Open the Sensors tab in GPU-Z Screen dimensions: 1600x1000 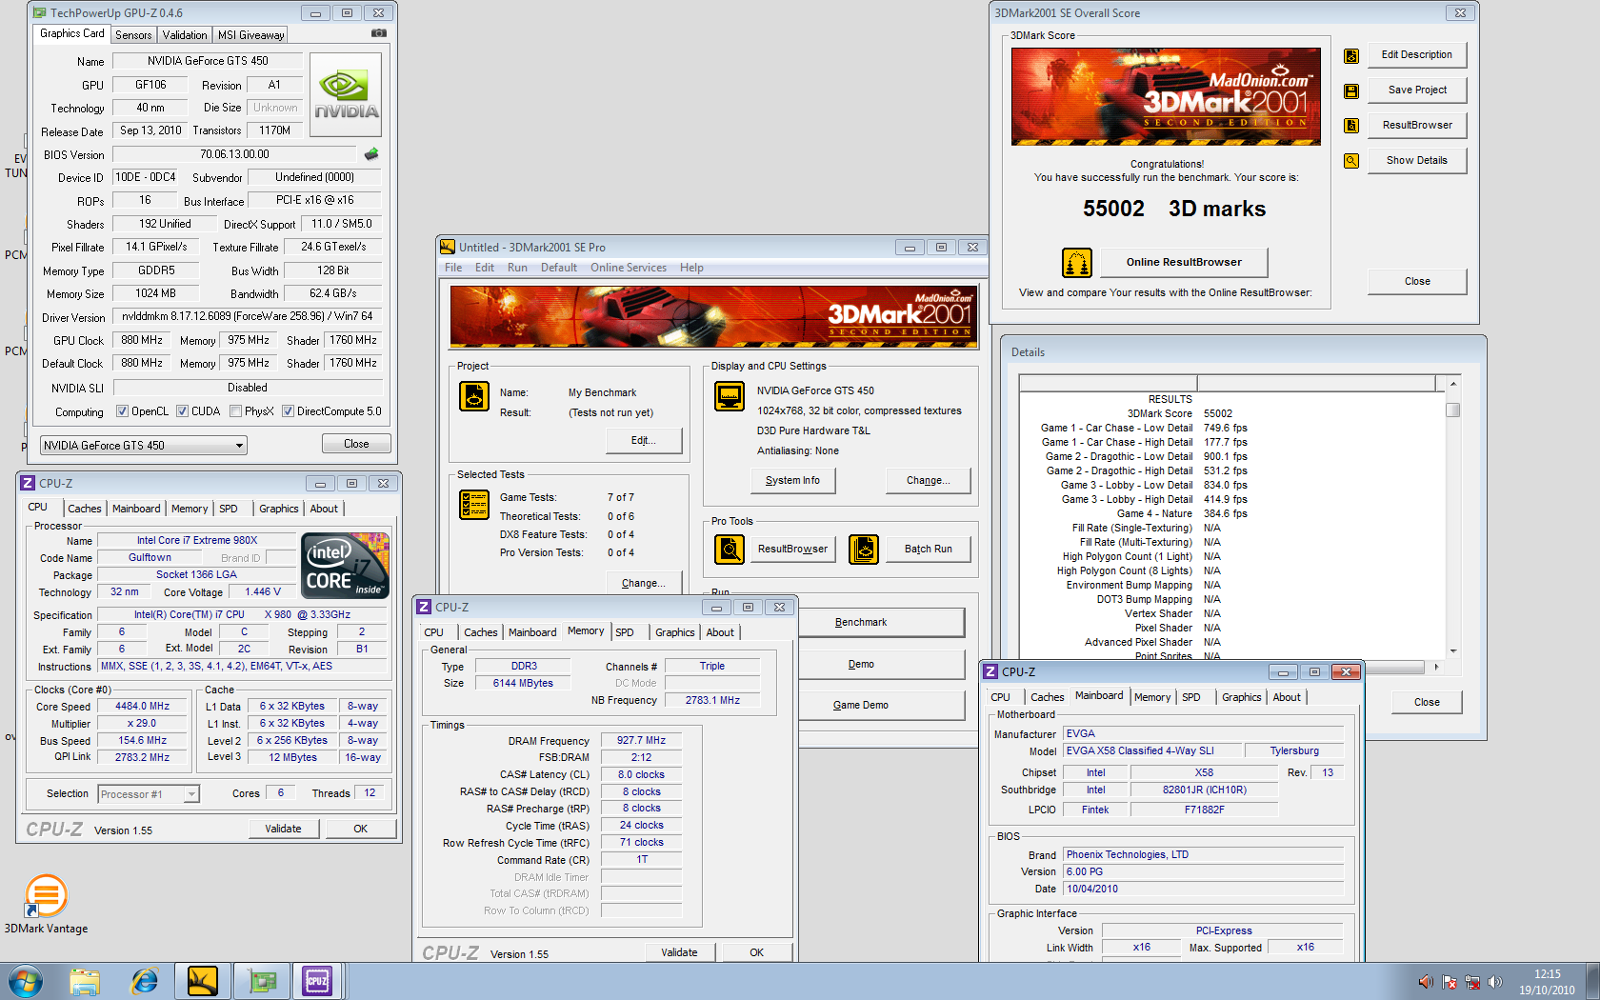click(x=133, y=35)
